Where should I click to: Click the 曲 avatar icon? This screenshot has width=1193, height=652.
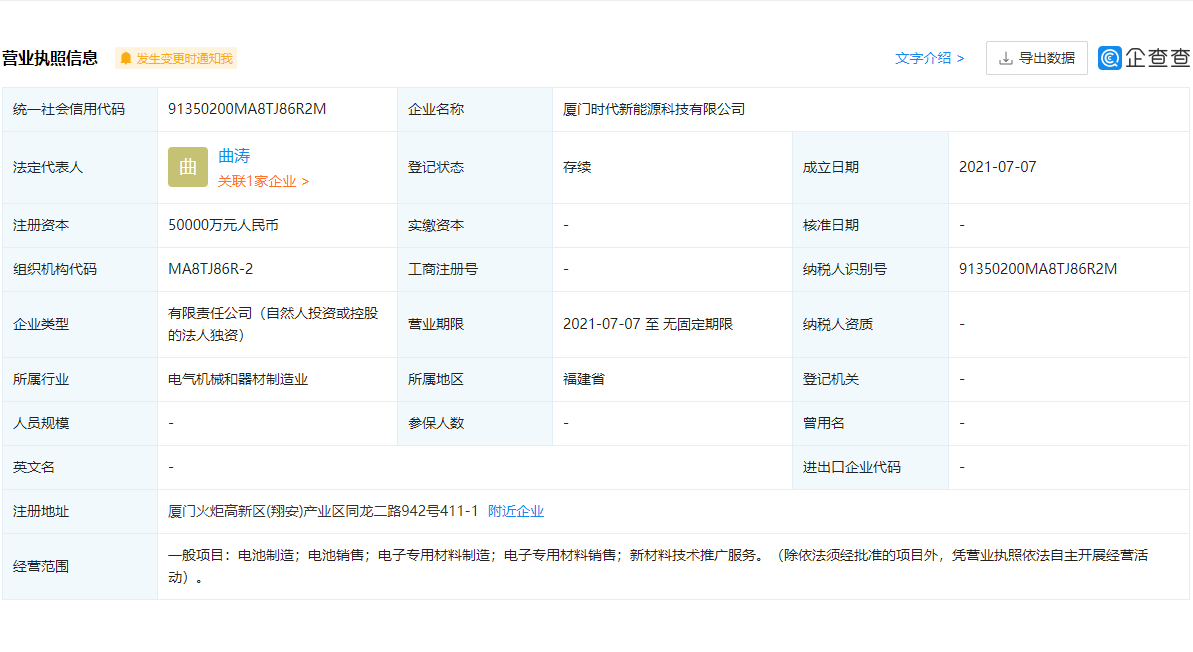(x=188, y=167)
